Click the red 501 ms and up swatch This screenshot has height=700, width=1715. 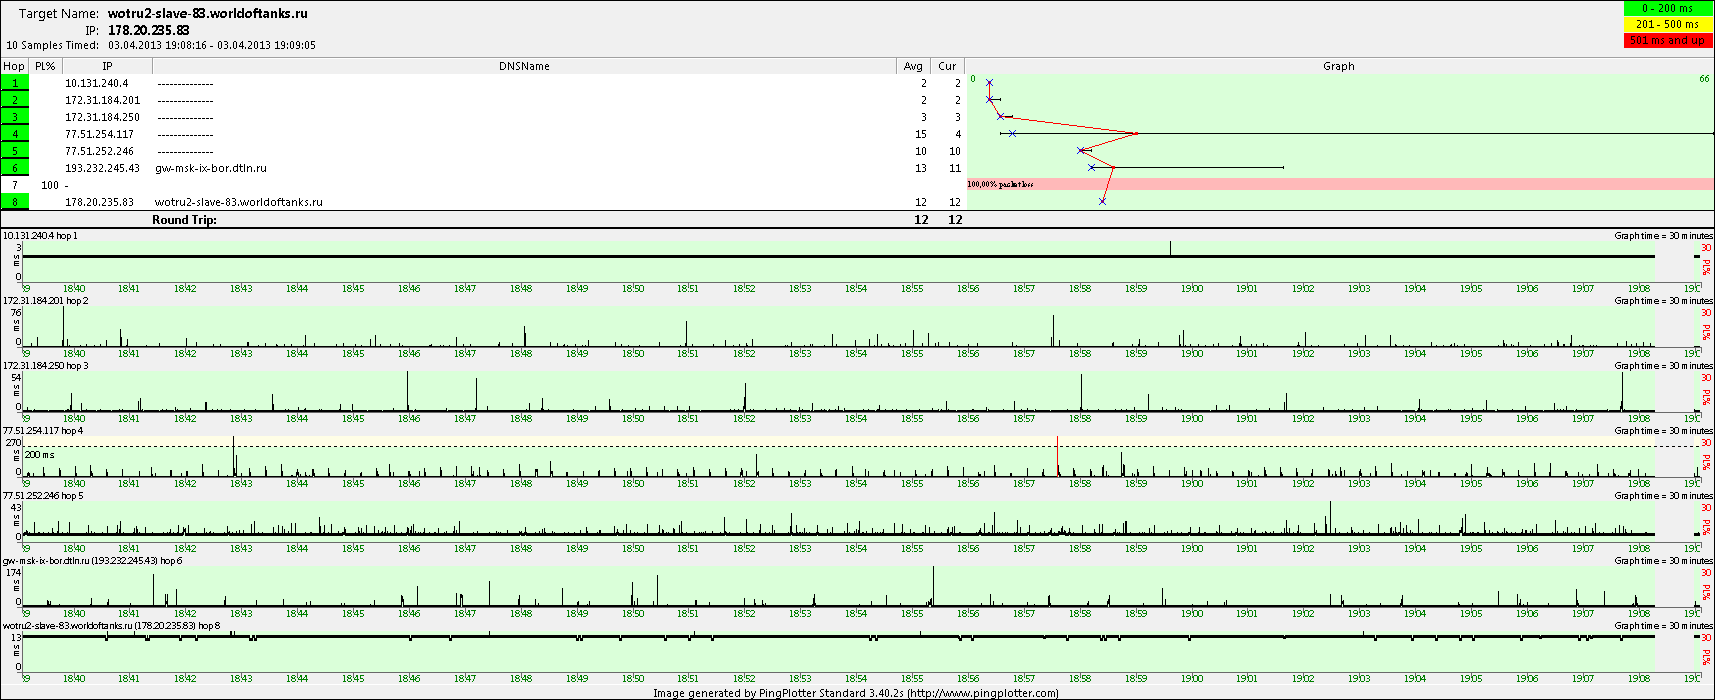coord(1667,40)
